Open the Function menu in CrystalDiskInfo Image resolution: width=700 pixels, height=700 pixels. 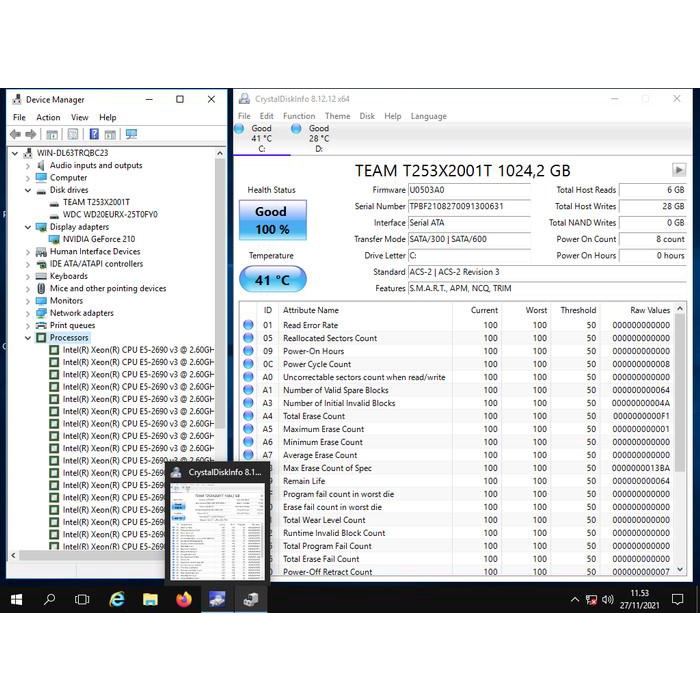[298, 116]
